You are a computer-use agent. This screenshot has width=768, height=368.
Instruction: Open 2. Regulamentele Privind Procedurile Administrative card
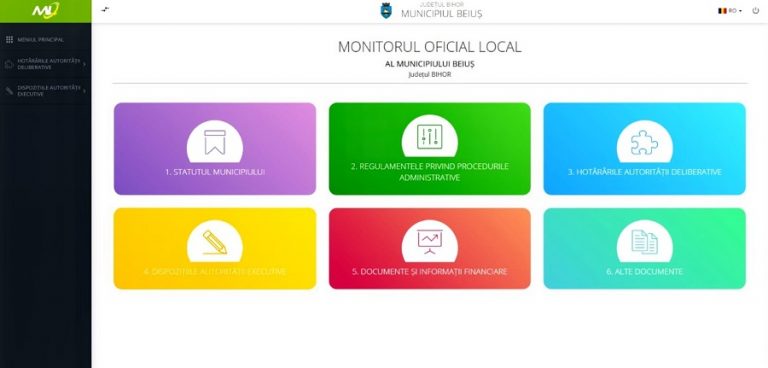click(430, 148)
